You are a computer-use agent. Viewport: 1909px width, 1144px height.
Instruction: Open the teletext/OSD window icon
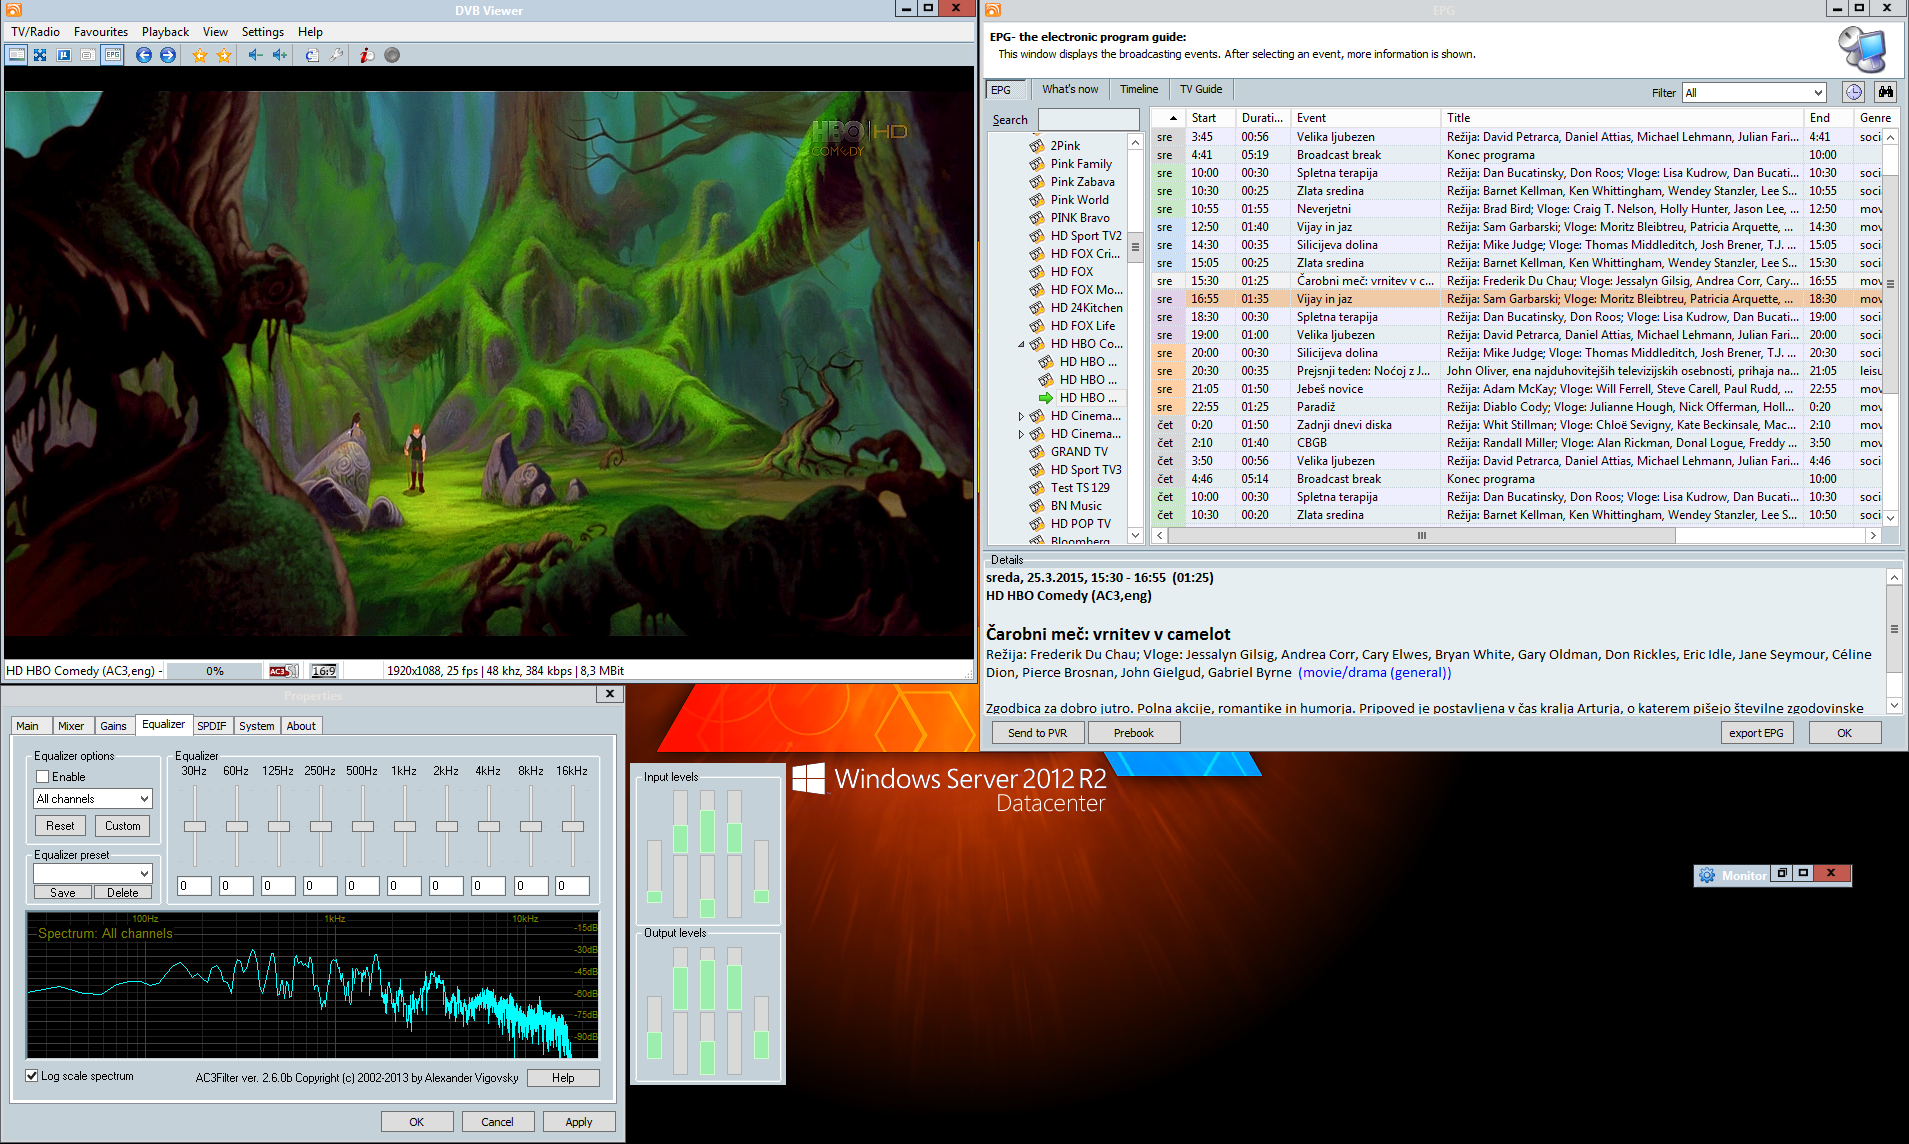point(88,55)
